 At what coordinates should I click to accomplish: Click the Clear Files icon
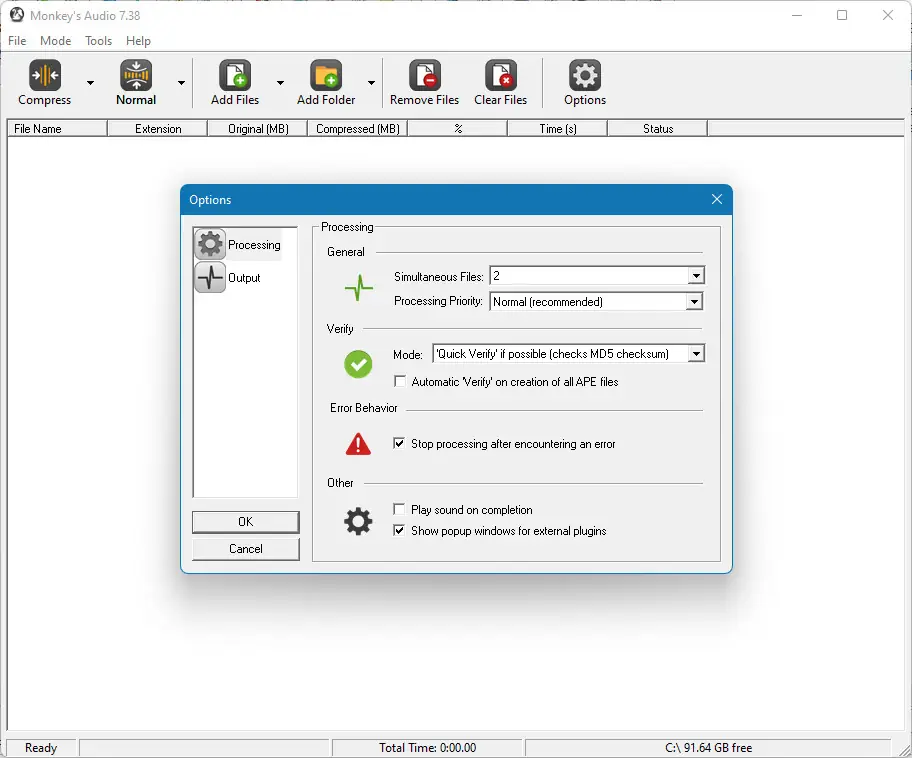[x=501, y=75]
